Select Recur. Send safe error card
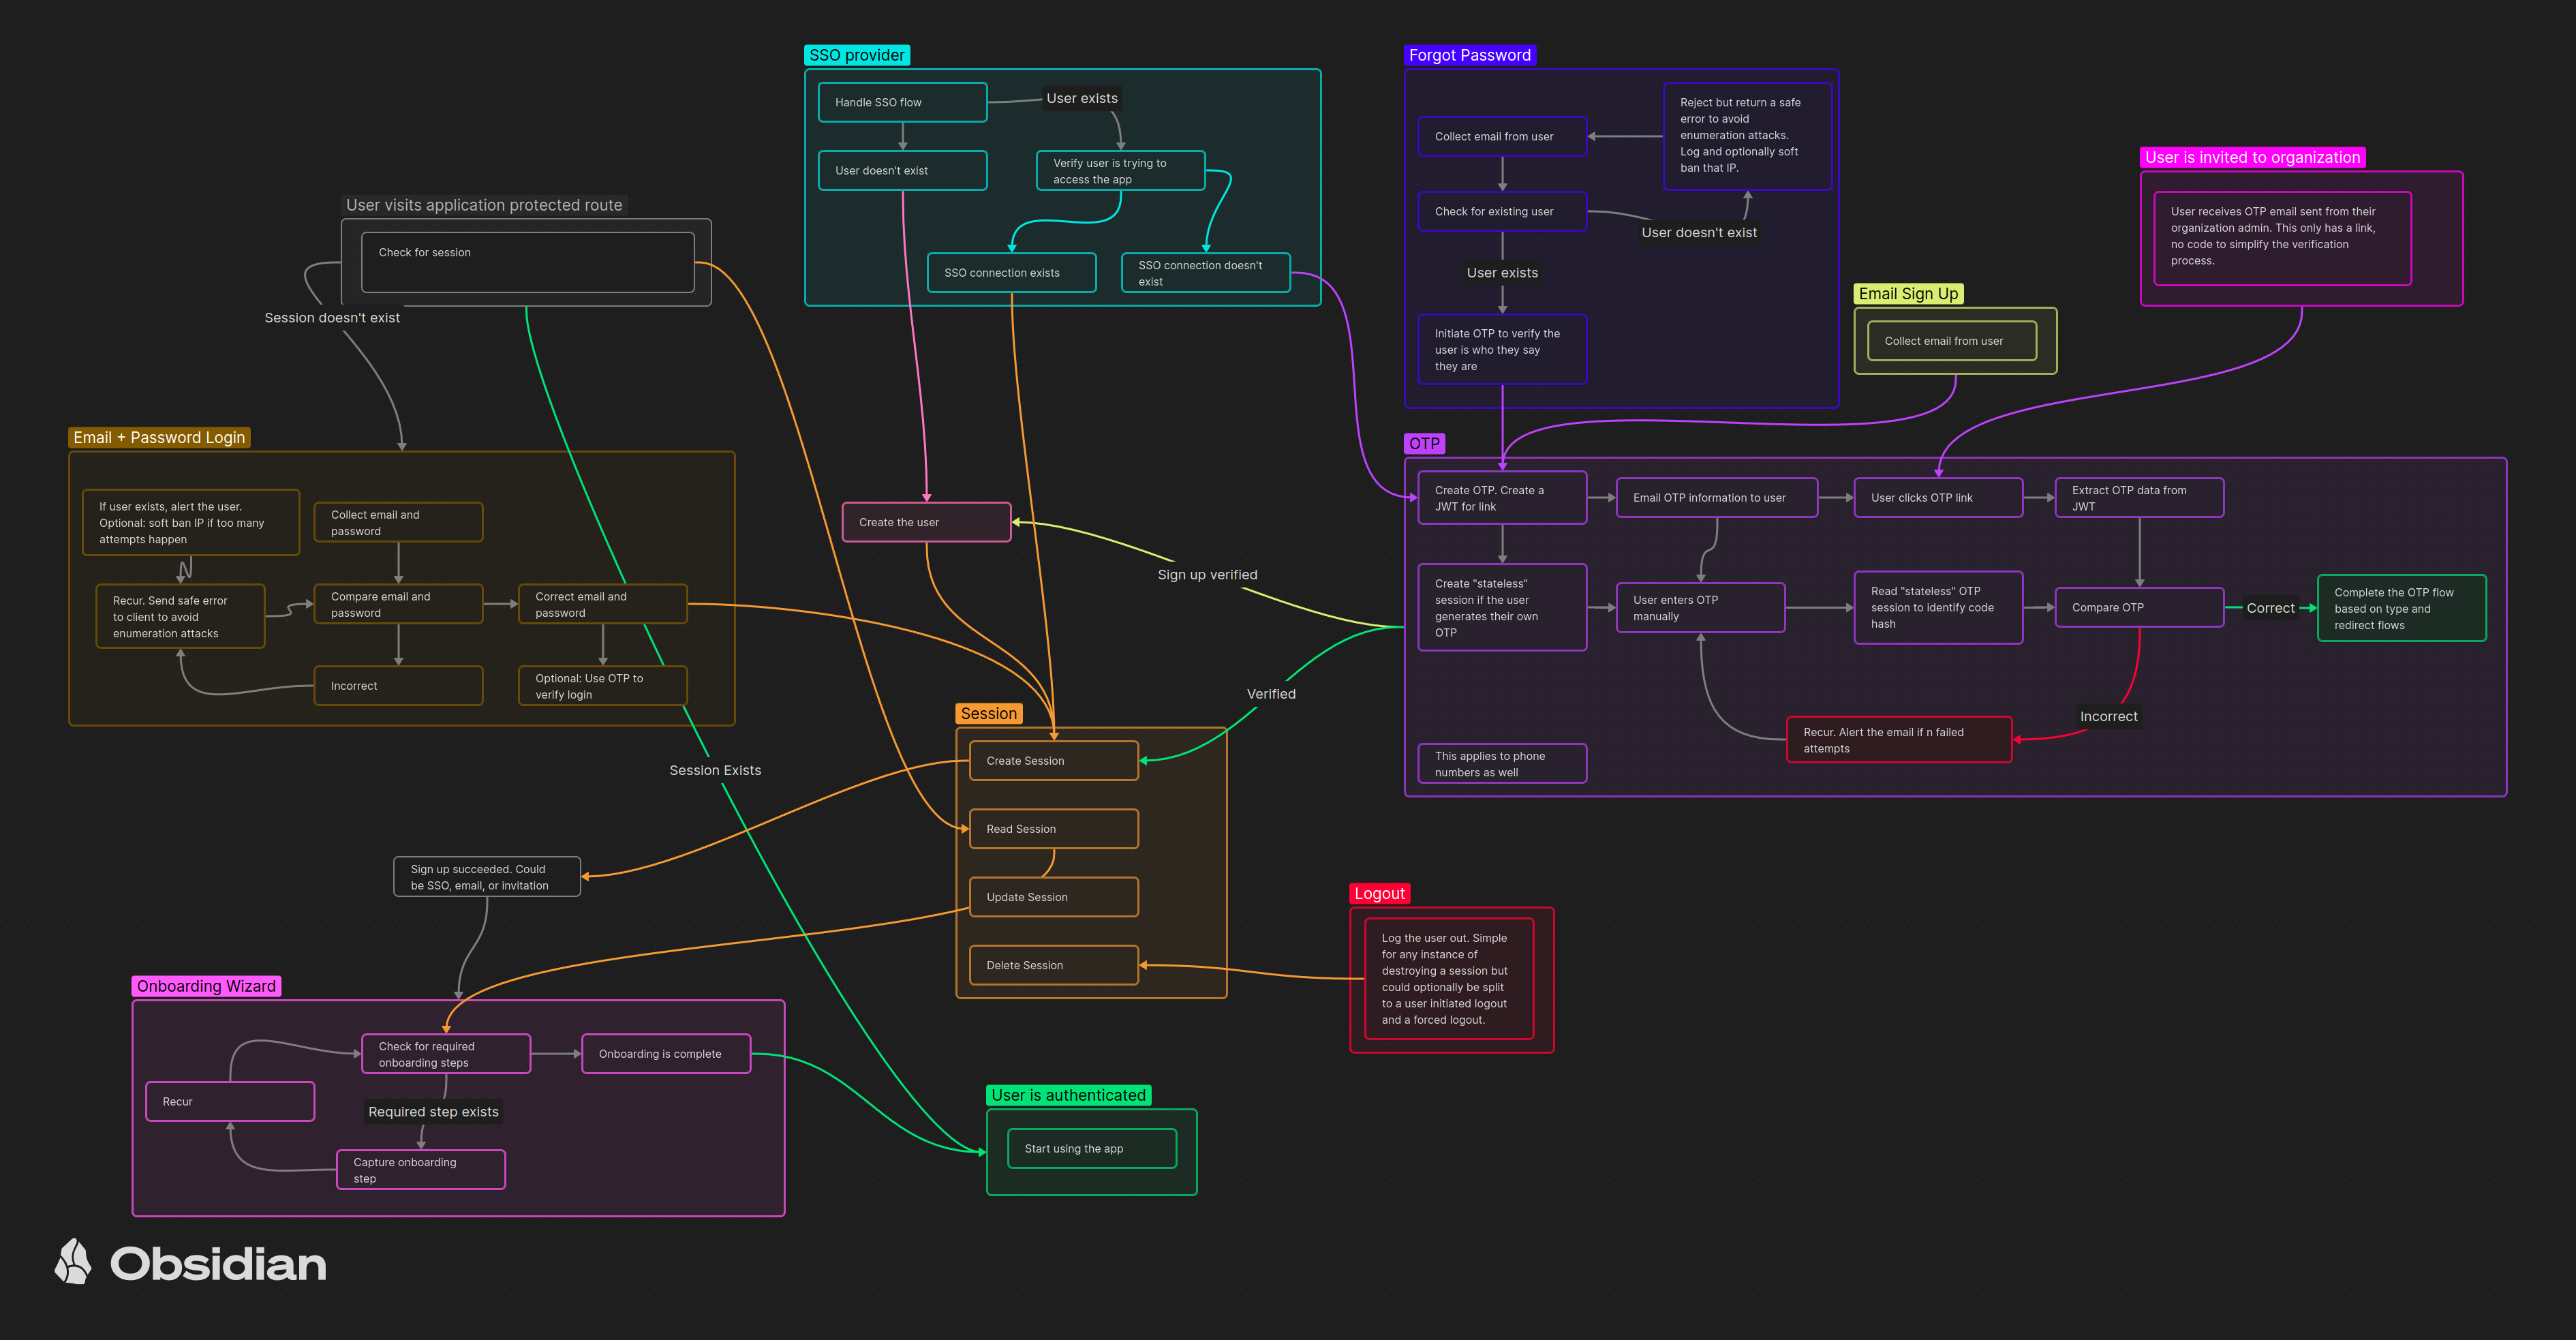The height and width of the screenshot is (1340, 2576). click(x=180, y=616)
